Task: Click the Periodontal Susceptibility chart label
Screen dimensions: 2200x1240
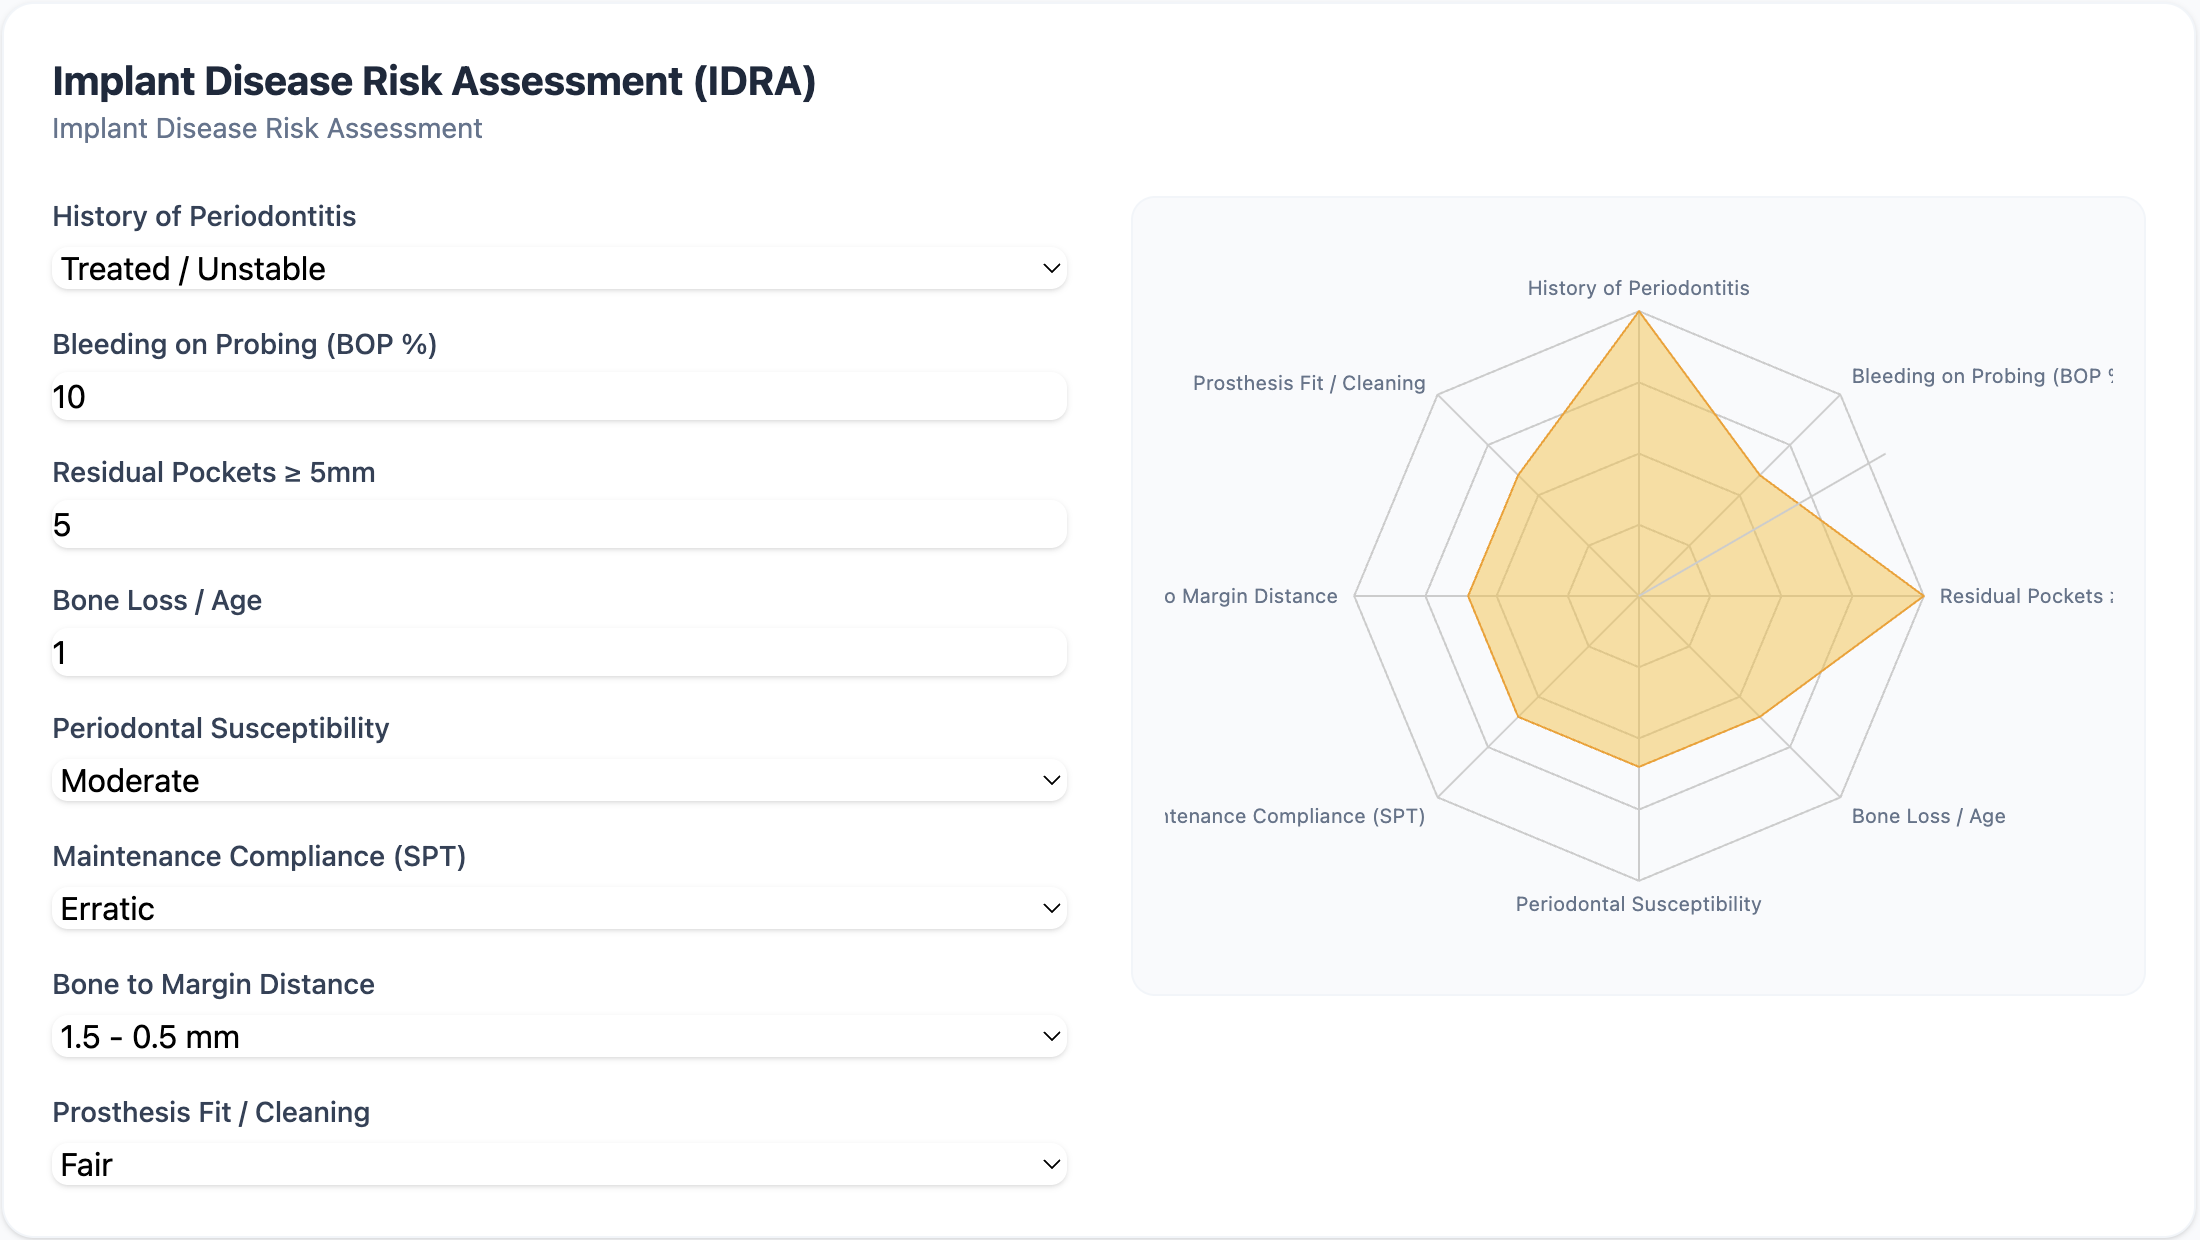Action: tap(1638, 904)
